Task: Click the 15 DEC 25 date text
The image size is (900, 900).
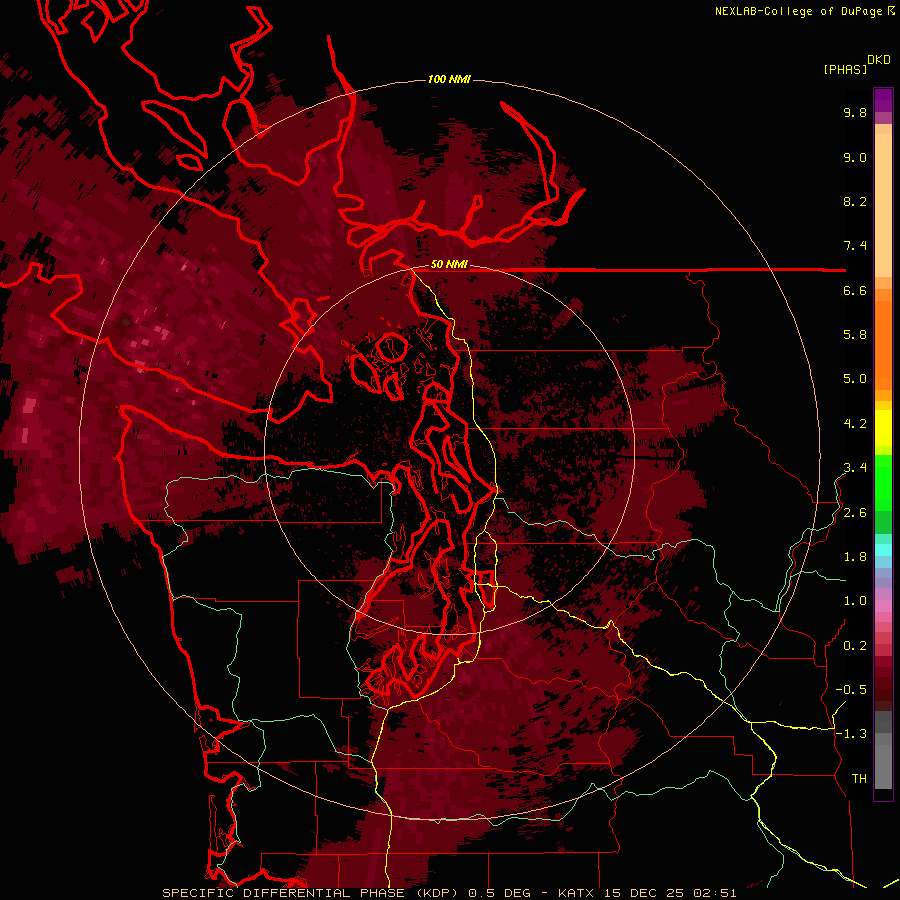Action: (x=643, y=893)
